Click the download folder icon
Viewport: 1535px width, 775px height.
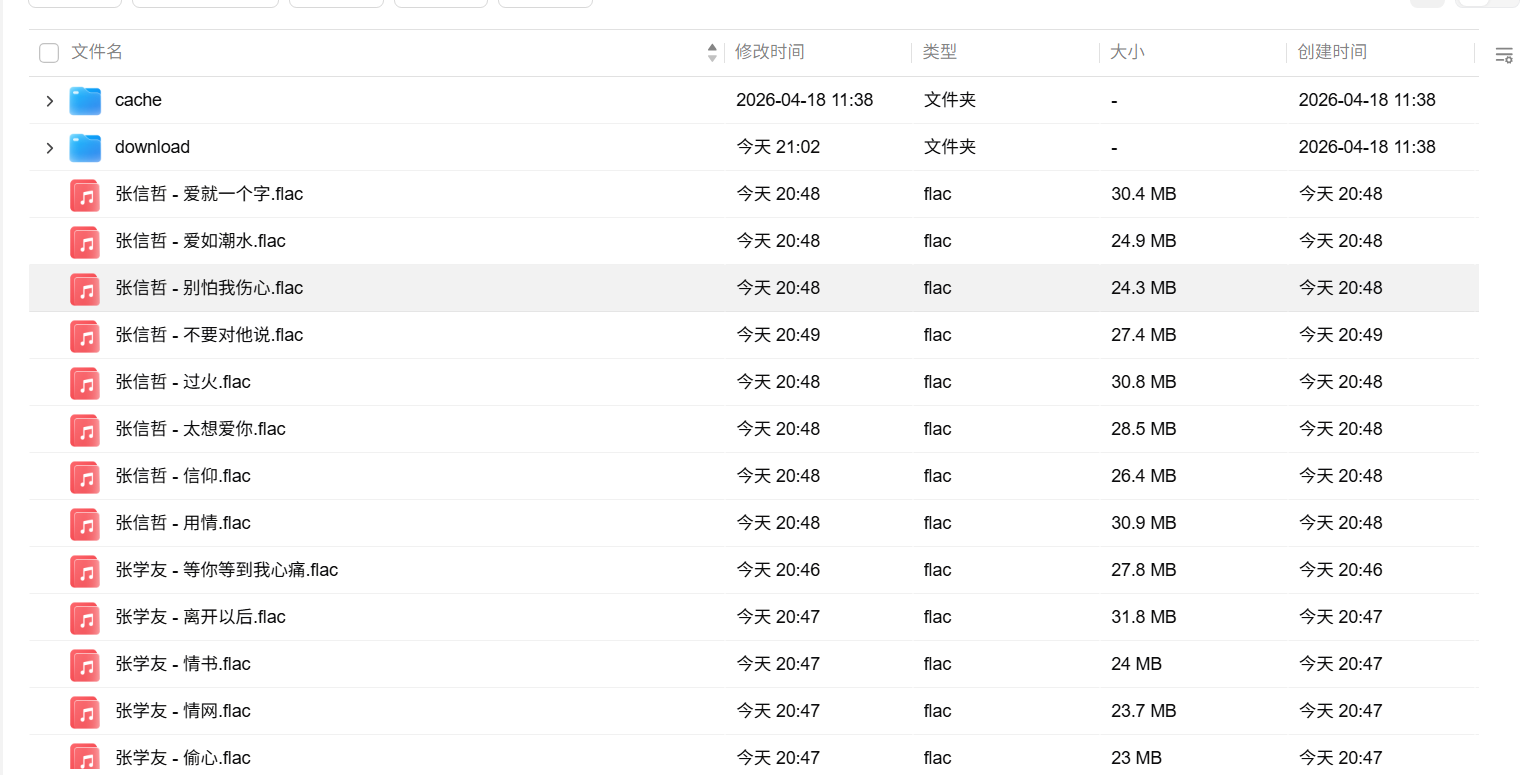85,147
